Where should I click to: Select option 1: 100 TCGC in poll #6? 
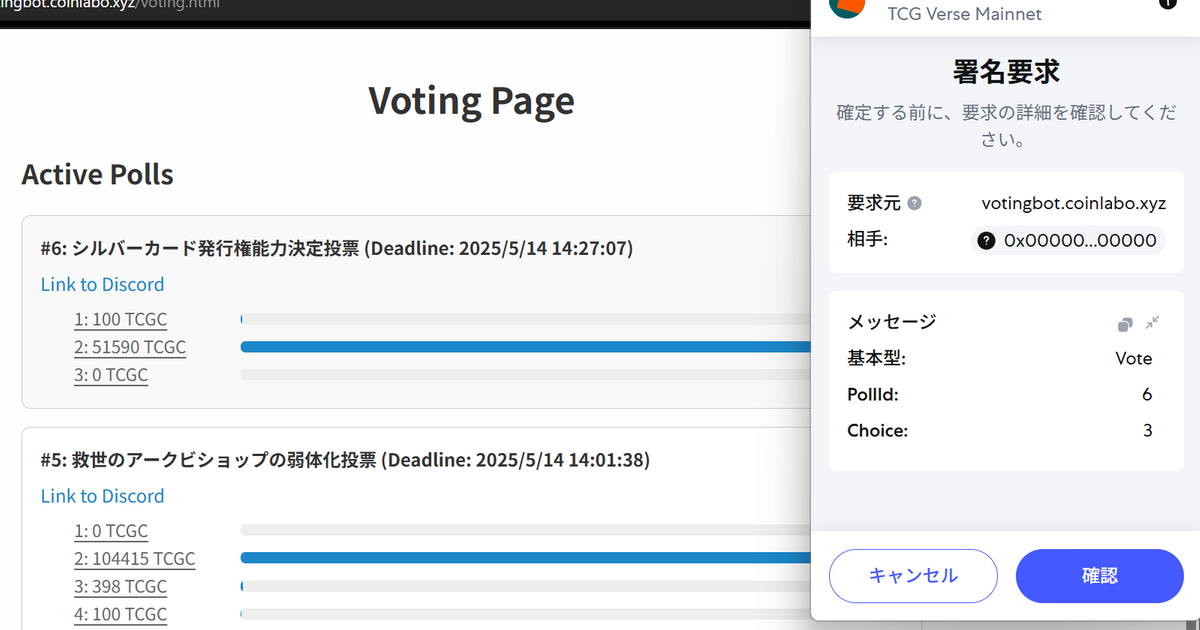pyautogui.click(x=120, y=319)
